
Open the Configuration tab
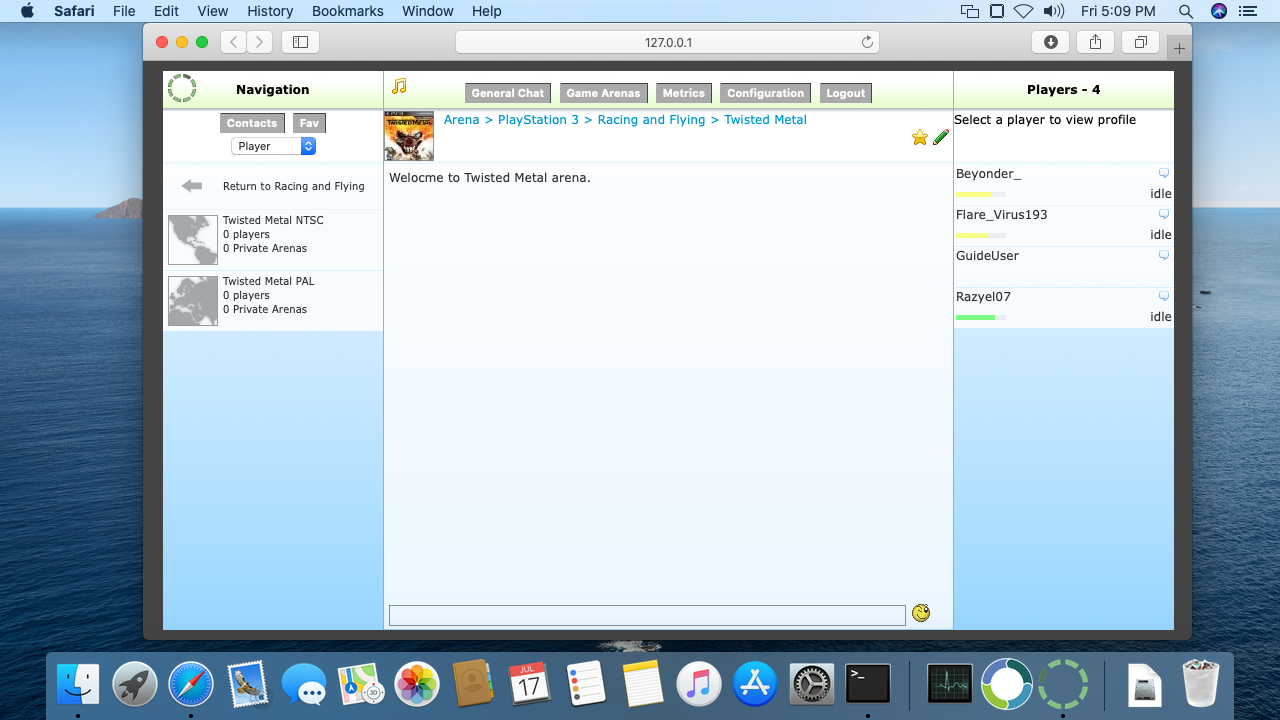[x=765, y=93]
